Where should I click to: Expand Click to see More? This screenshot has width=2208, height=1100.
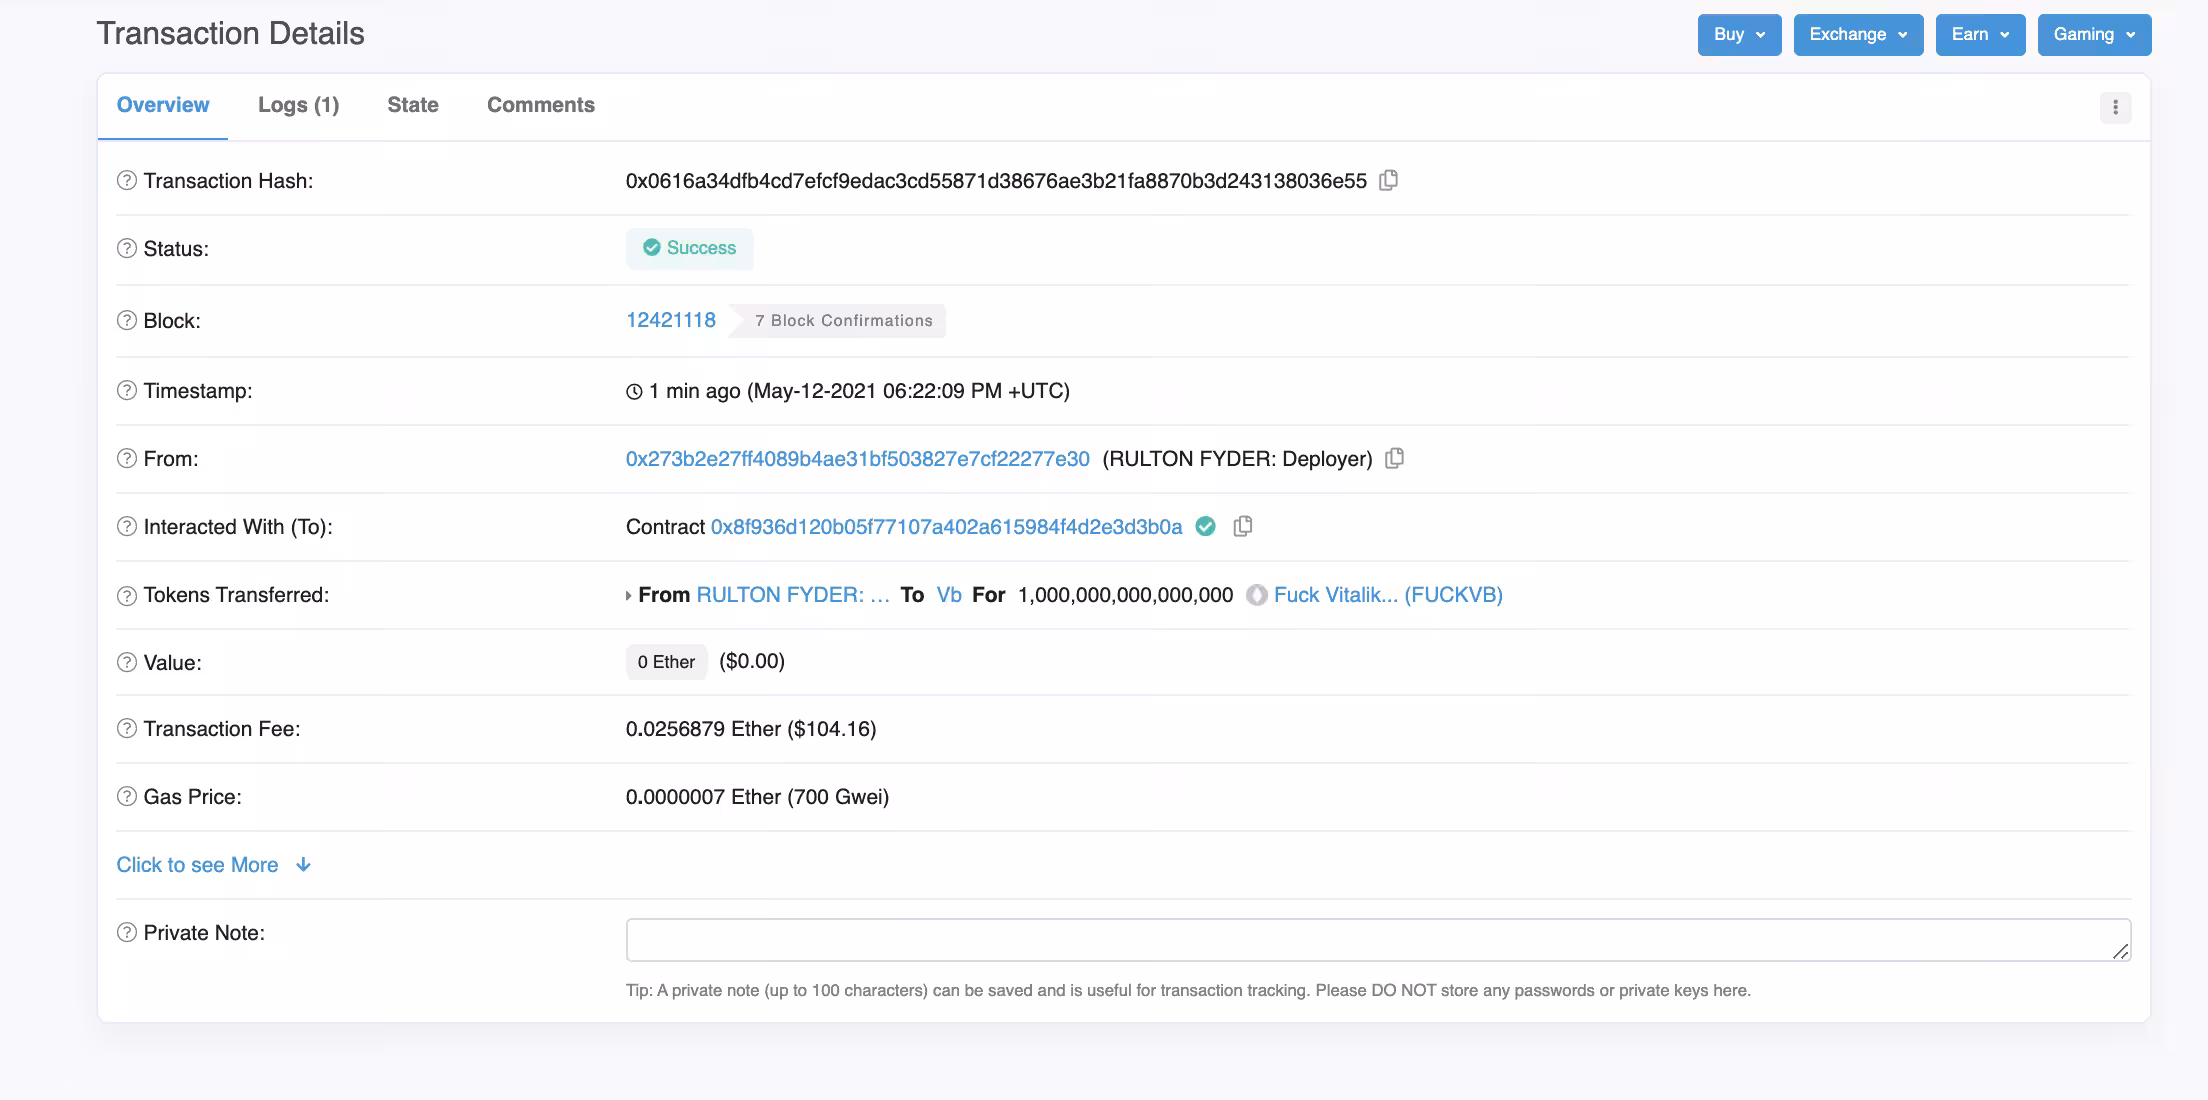pyautogui.click(x=214, y=865)
